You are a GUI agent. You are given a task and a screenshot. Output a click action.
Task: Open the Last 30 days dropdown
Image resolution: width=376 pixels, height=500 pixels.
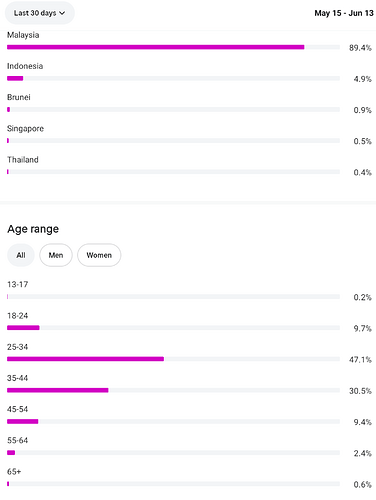(x=40, y=13)
